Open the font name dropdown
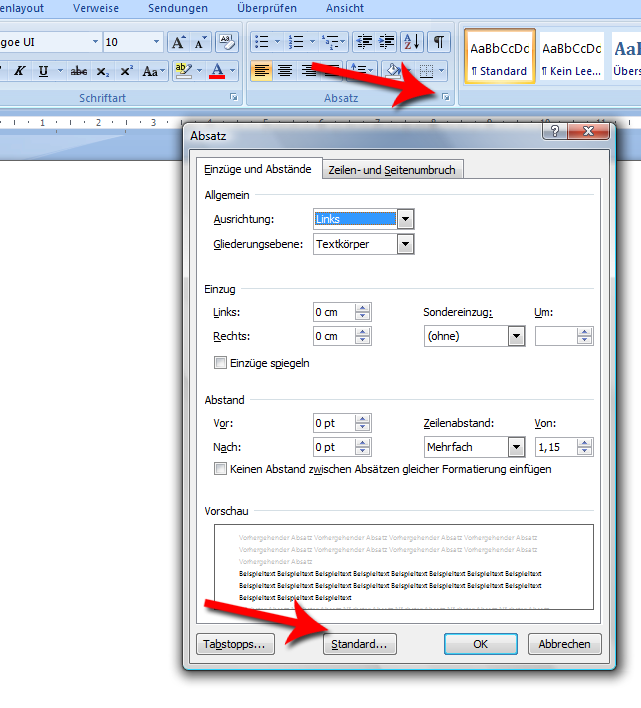Screen dimensions: 641x708 pos(95,42)
